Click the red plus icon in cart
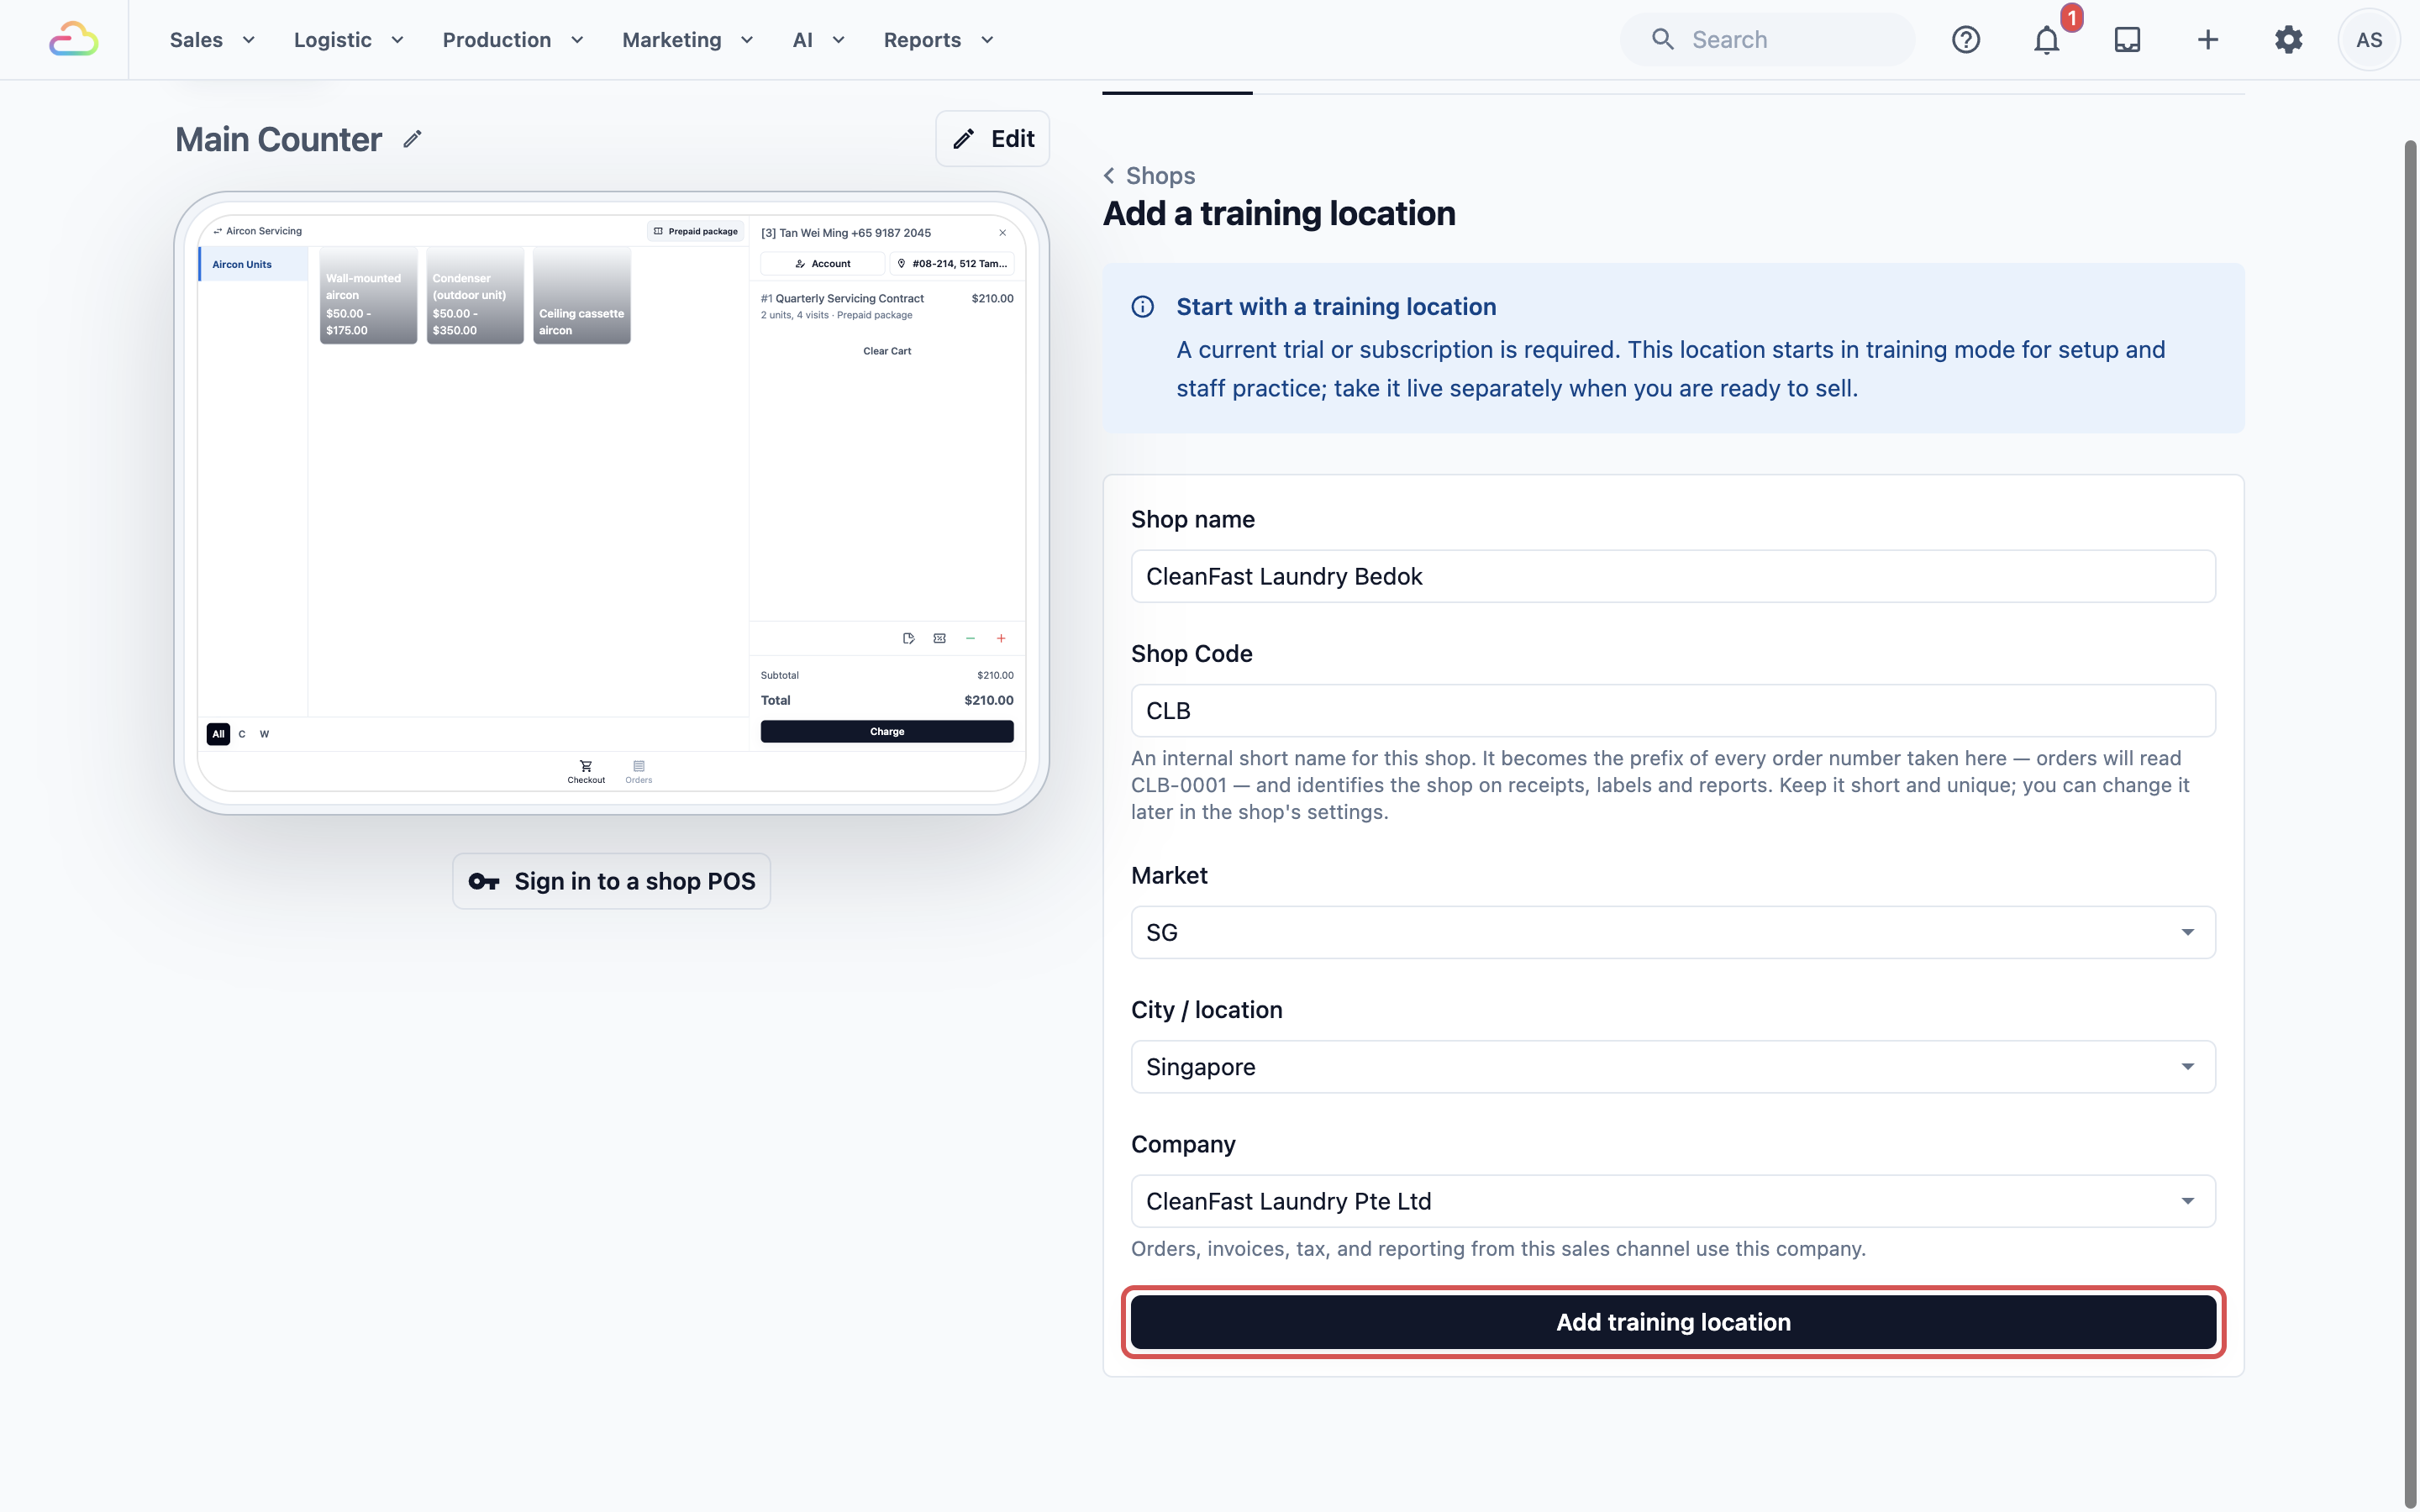Viewport: 2420px width, 1512px height. (x=1000, y=638)
